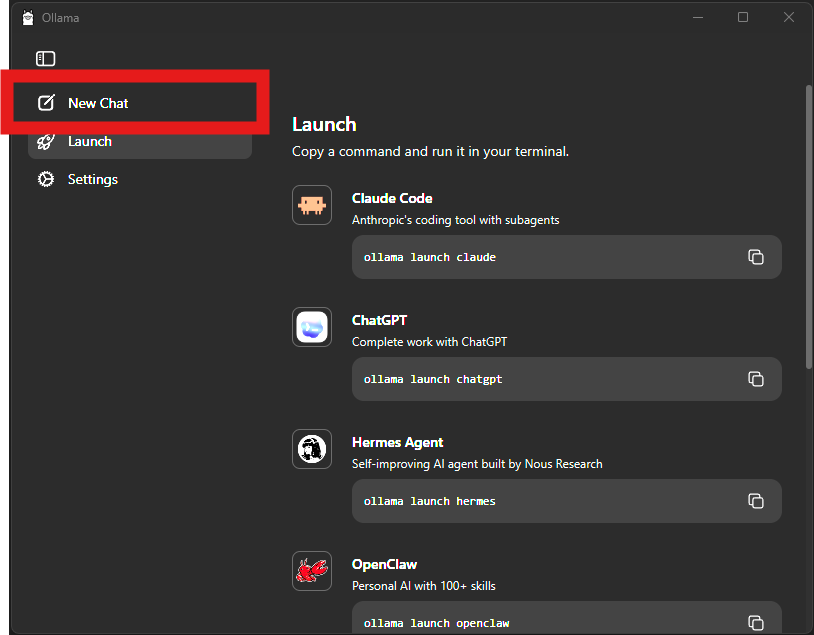Image resolution: width=814 pixels, height=635 pixels.
Task: Copy the ollama launch hermes command
Action: 756,501
